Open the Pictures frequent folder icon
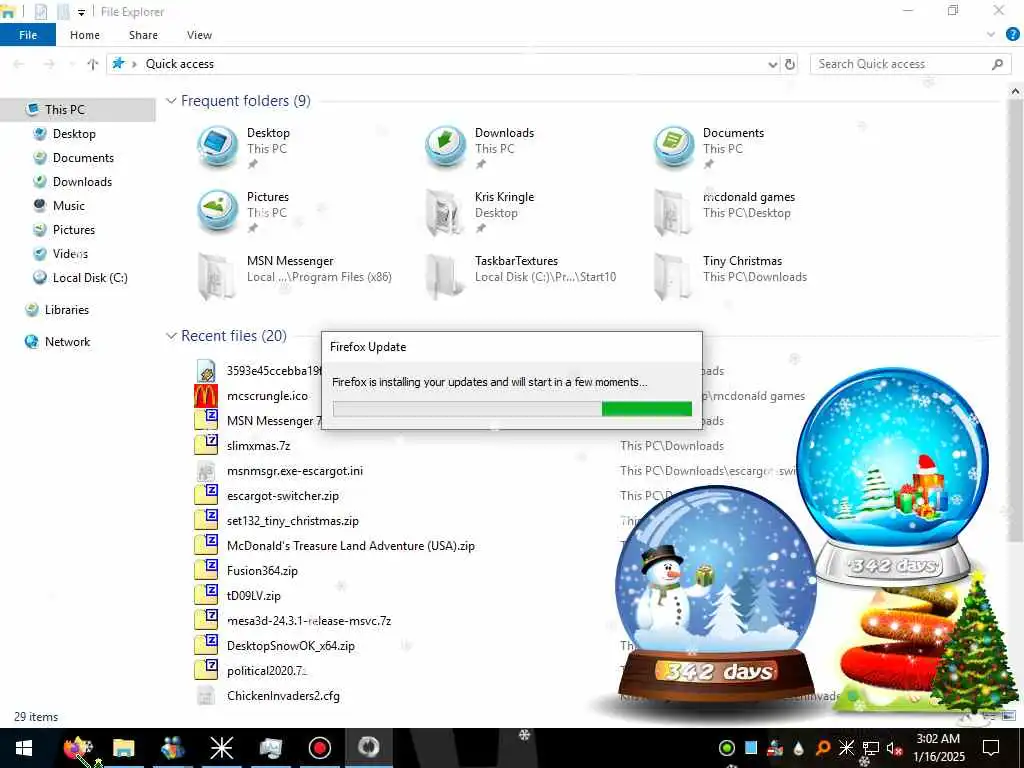The width and height of the screenshot is (1024, 768). click(218, 211)
